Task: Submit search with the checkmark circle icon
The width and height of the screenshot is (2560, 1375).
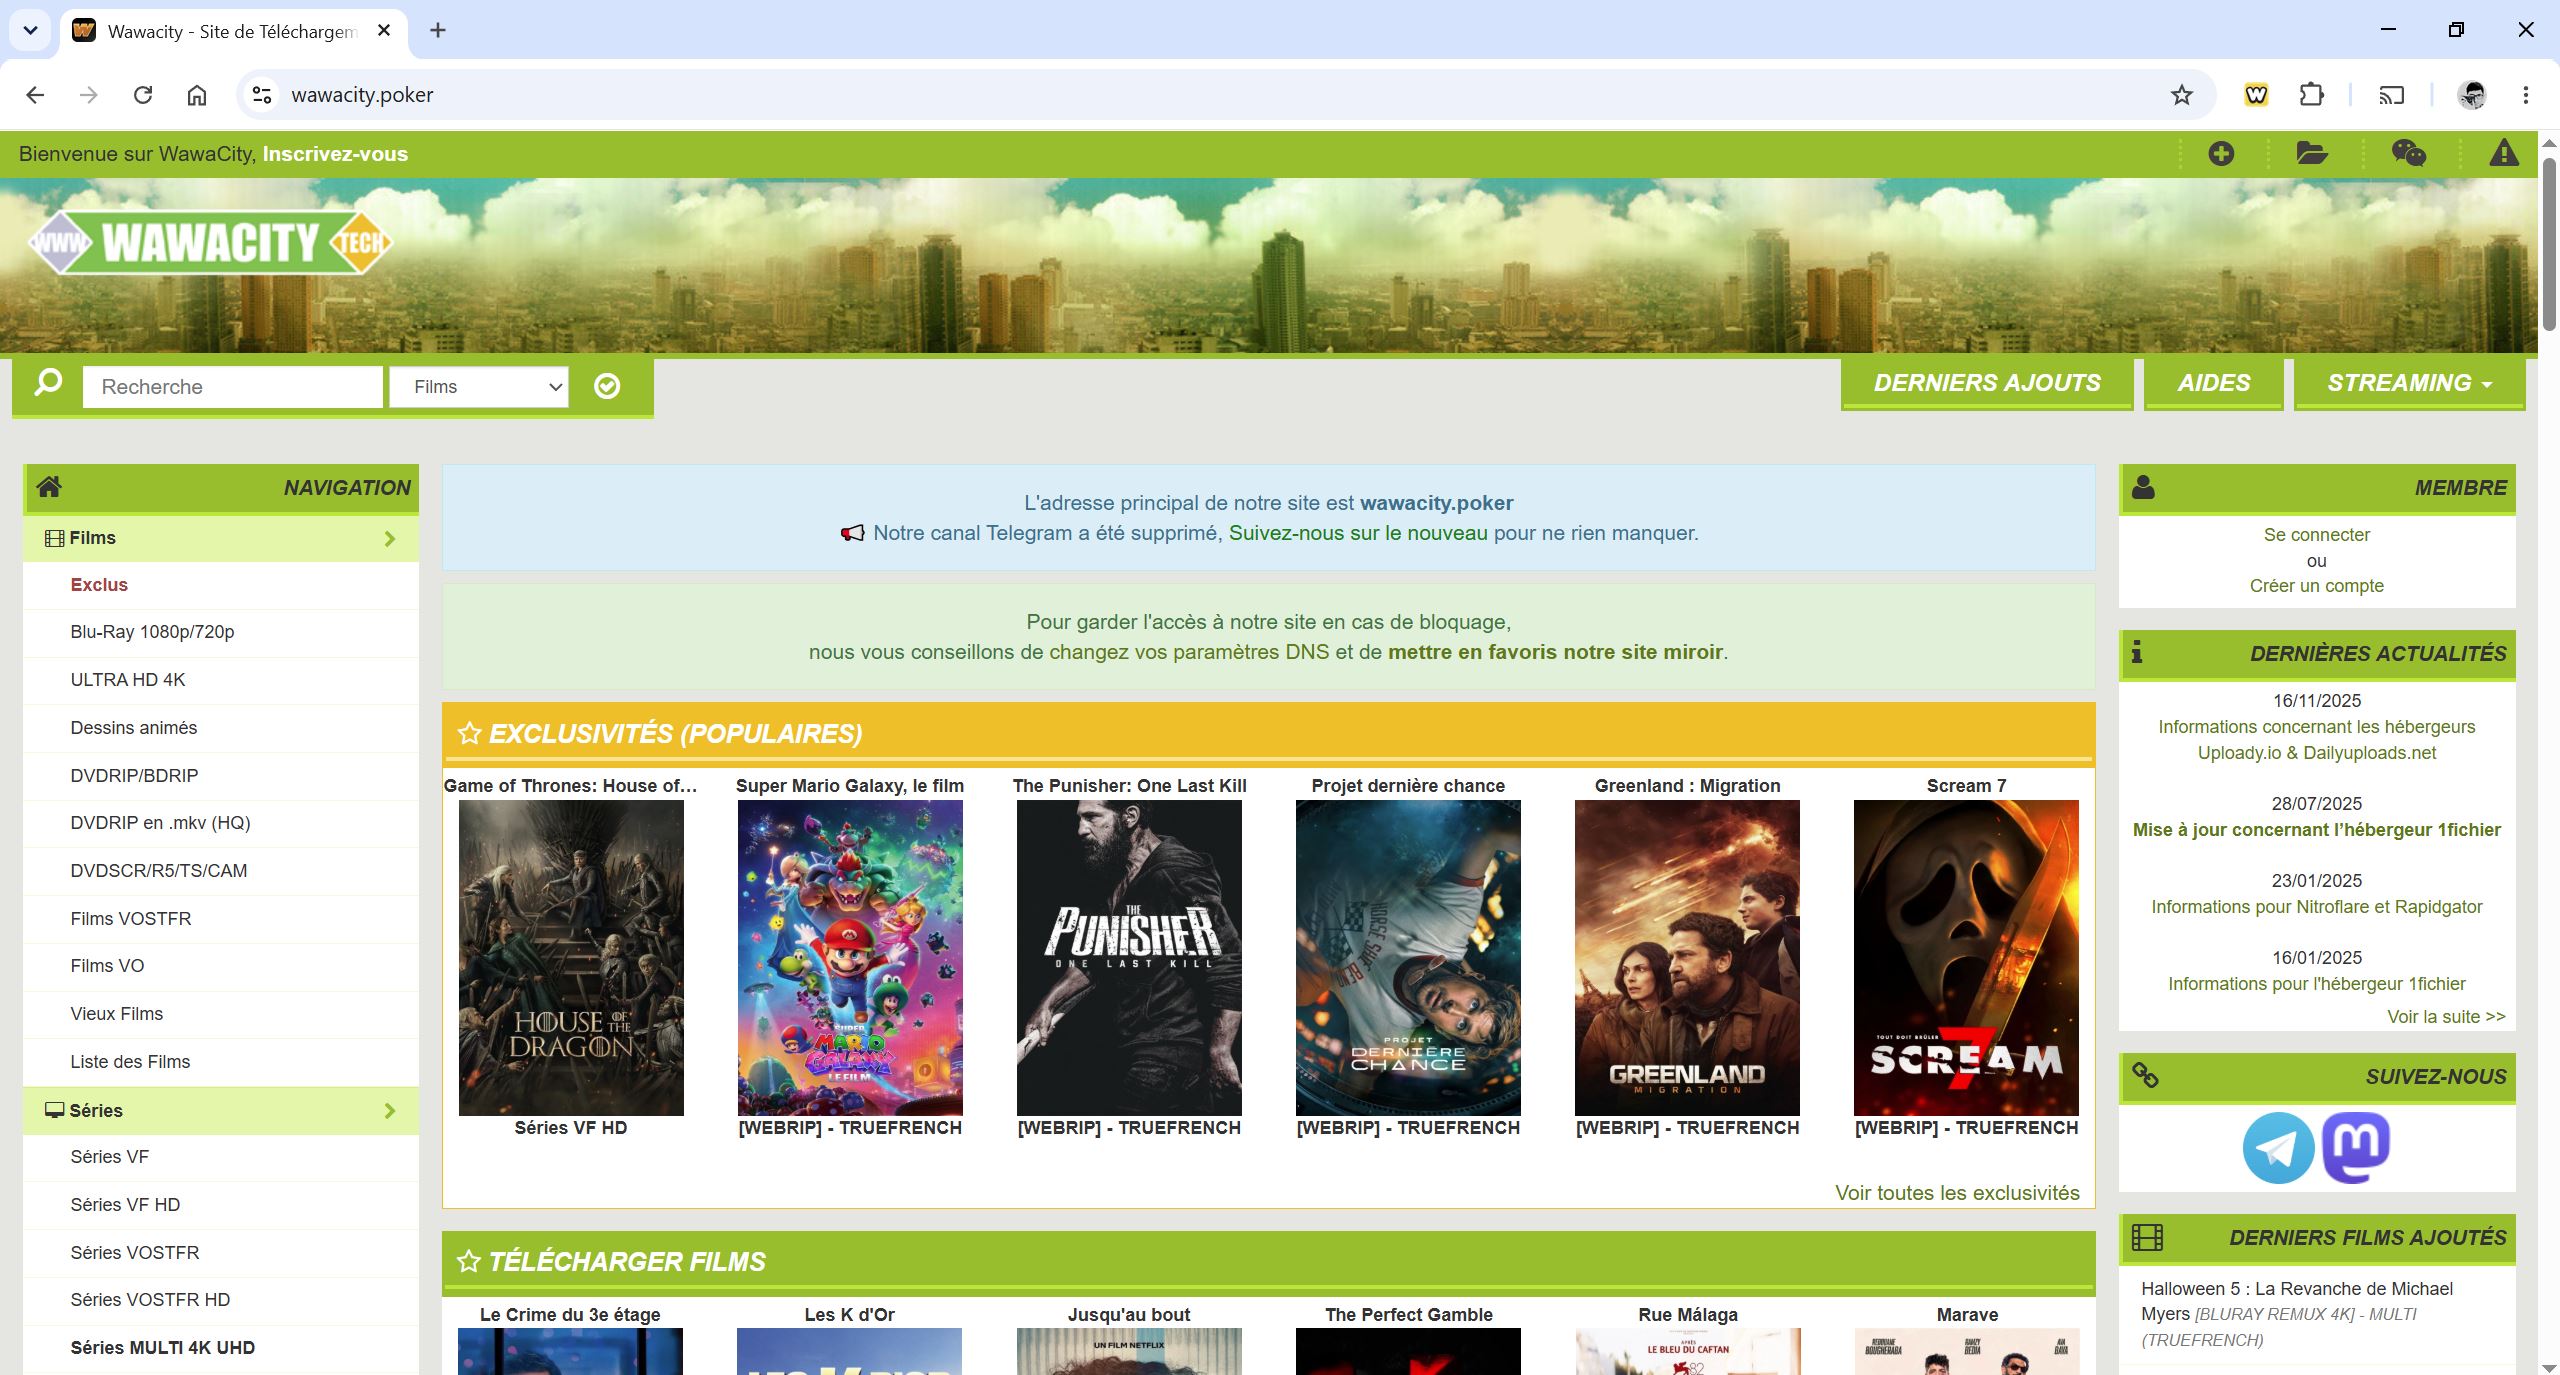Action: point(607,386)
